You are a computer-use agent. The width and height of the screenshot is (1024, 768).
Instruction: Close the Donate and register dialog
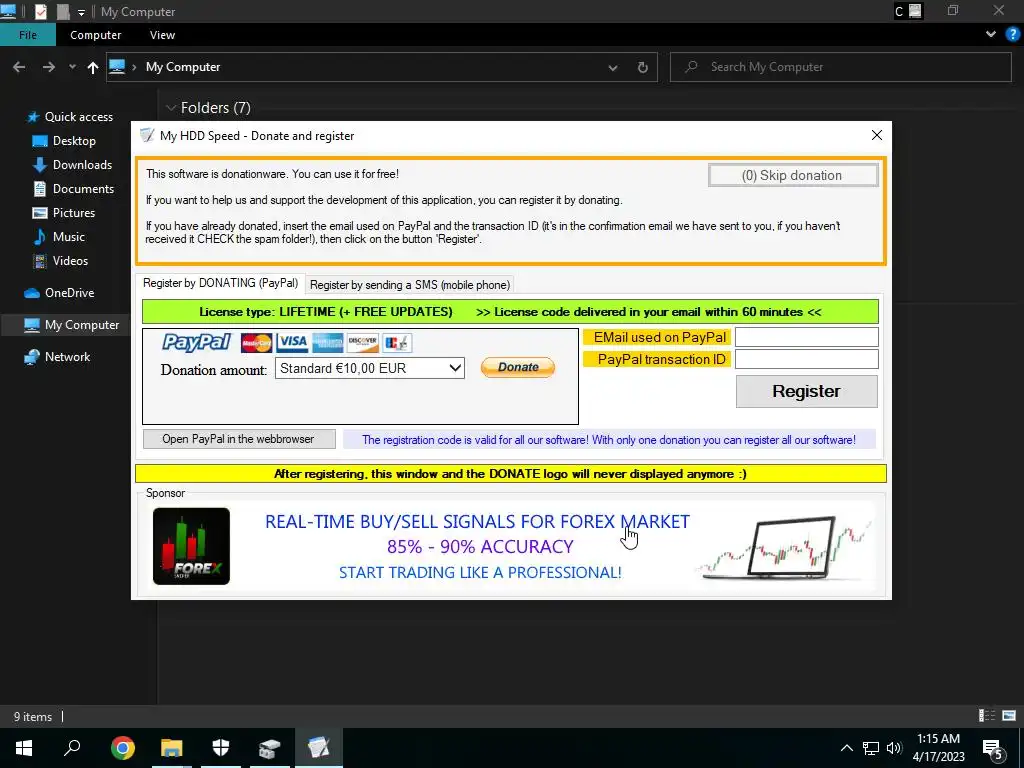tap(876, 135)
